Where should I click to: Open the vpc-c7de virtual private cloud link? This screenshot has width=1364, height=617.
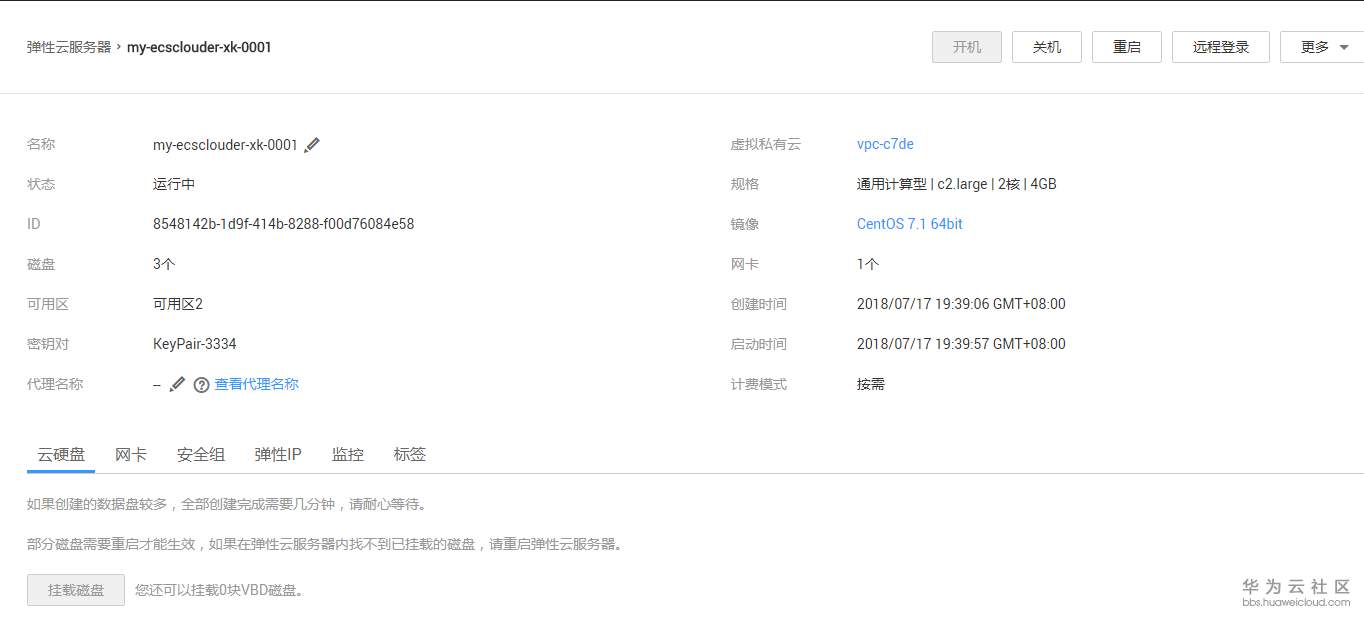[884, 144]
